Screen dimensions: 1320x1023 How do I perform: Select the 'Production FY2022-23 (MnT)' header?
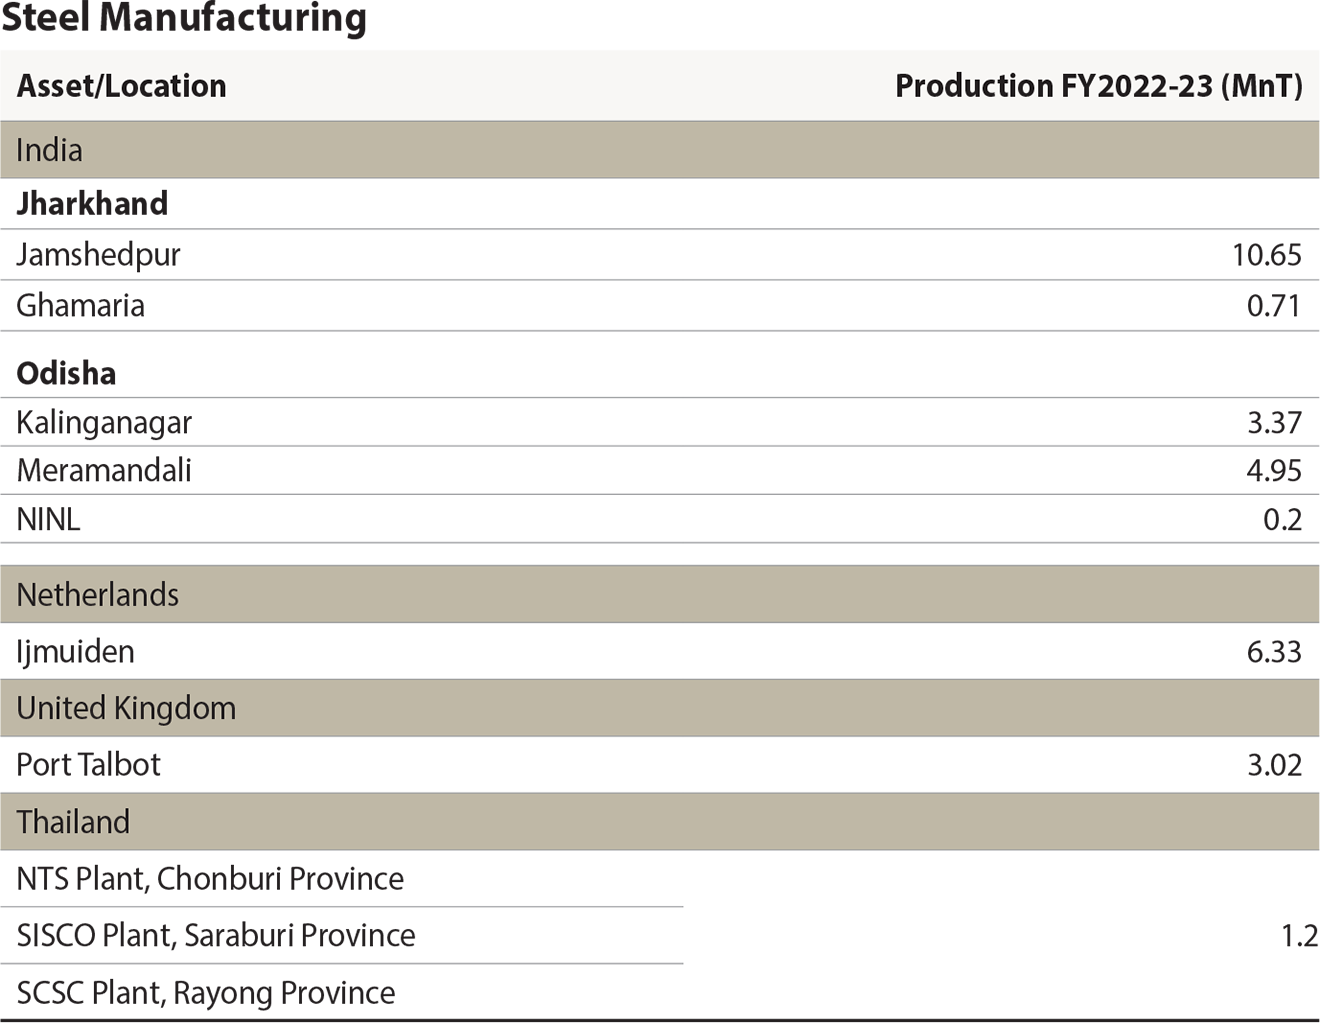point(1098,86)
